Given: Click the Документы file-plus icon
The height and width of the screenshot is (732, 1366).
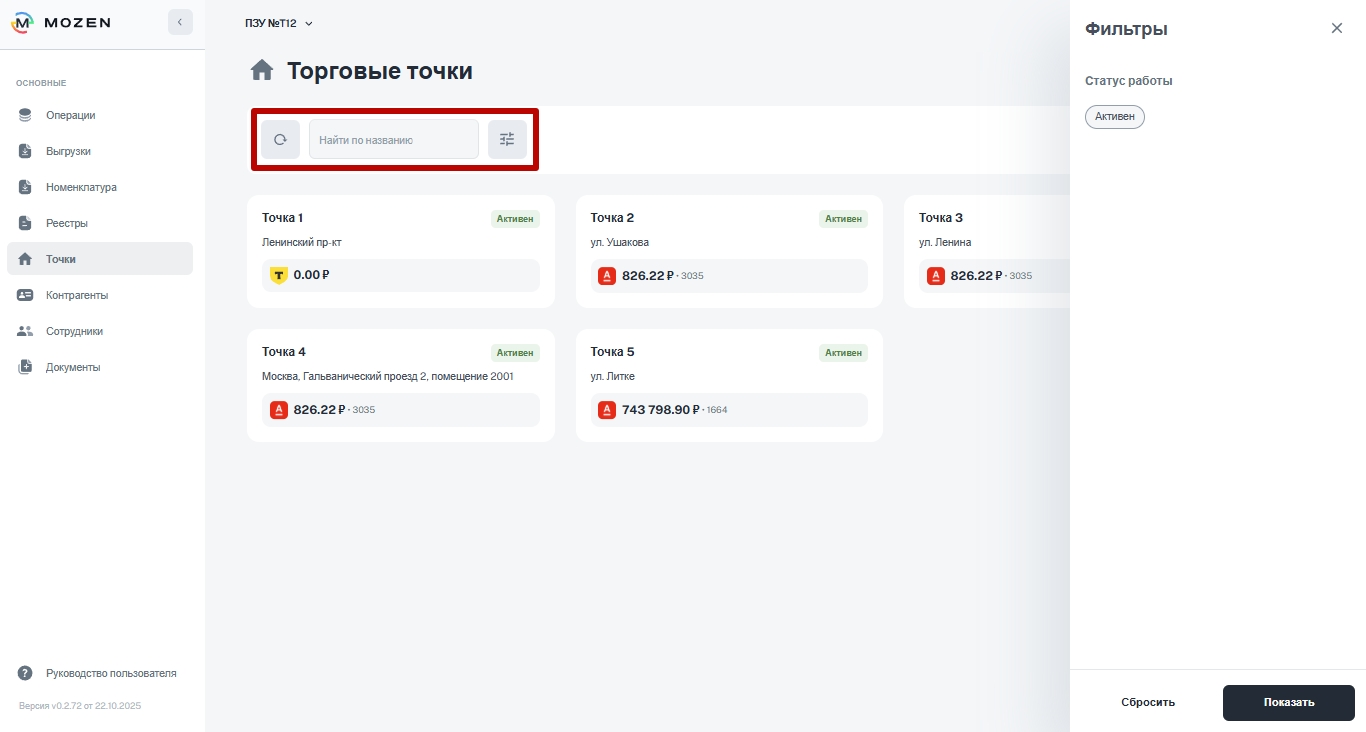Looking at the screenshot, I should 25,367.
